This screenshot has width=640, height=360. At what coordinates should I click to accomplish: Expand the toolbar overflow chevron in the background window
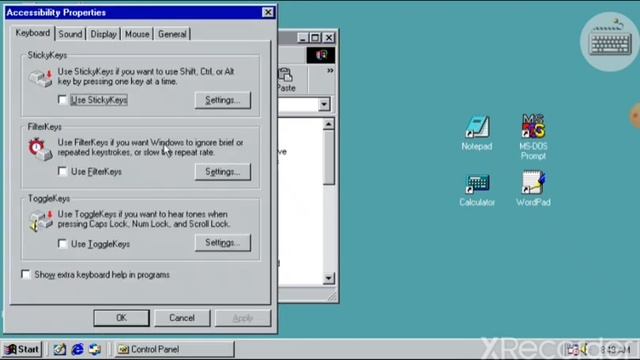pos(330,71)
